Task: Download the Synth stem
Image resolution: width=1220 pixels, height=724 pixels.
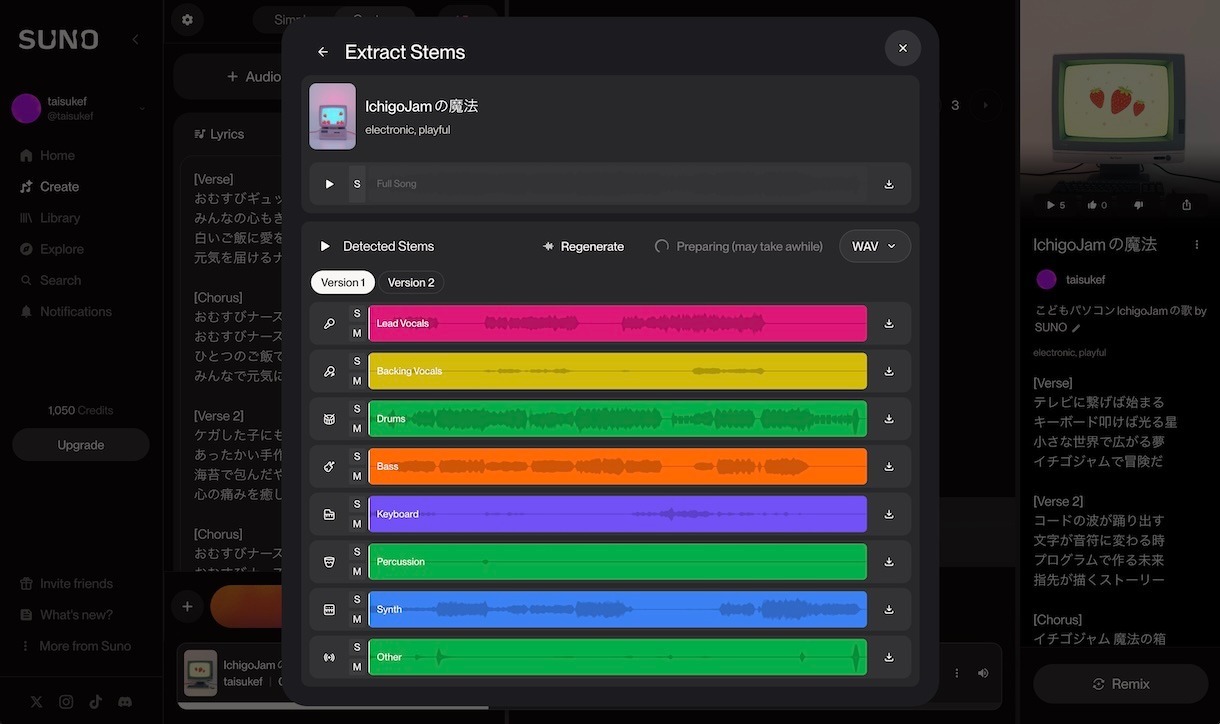Action: (x=889, y=609)
